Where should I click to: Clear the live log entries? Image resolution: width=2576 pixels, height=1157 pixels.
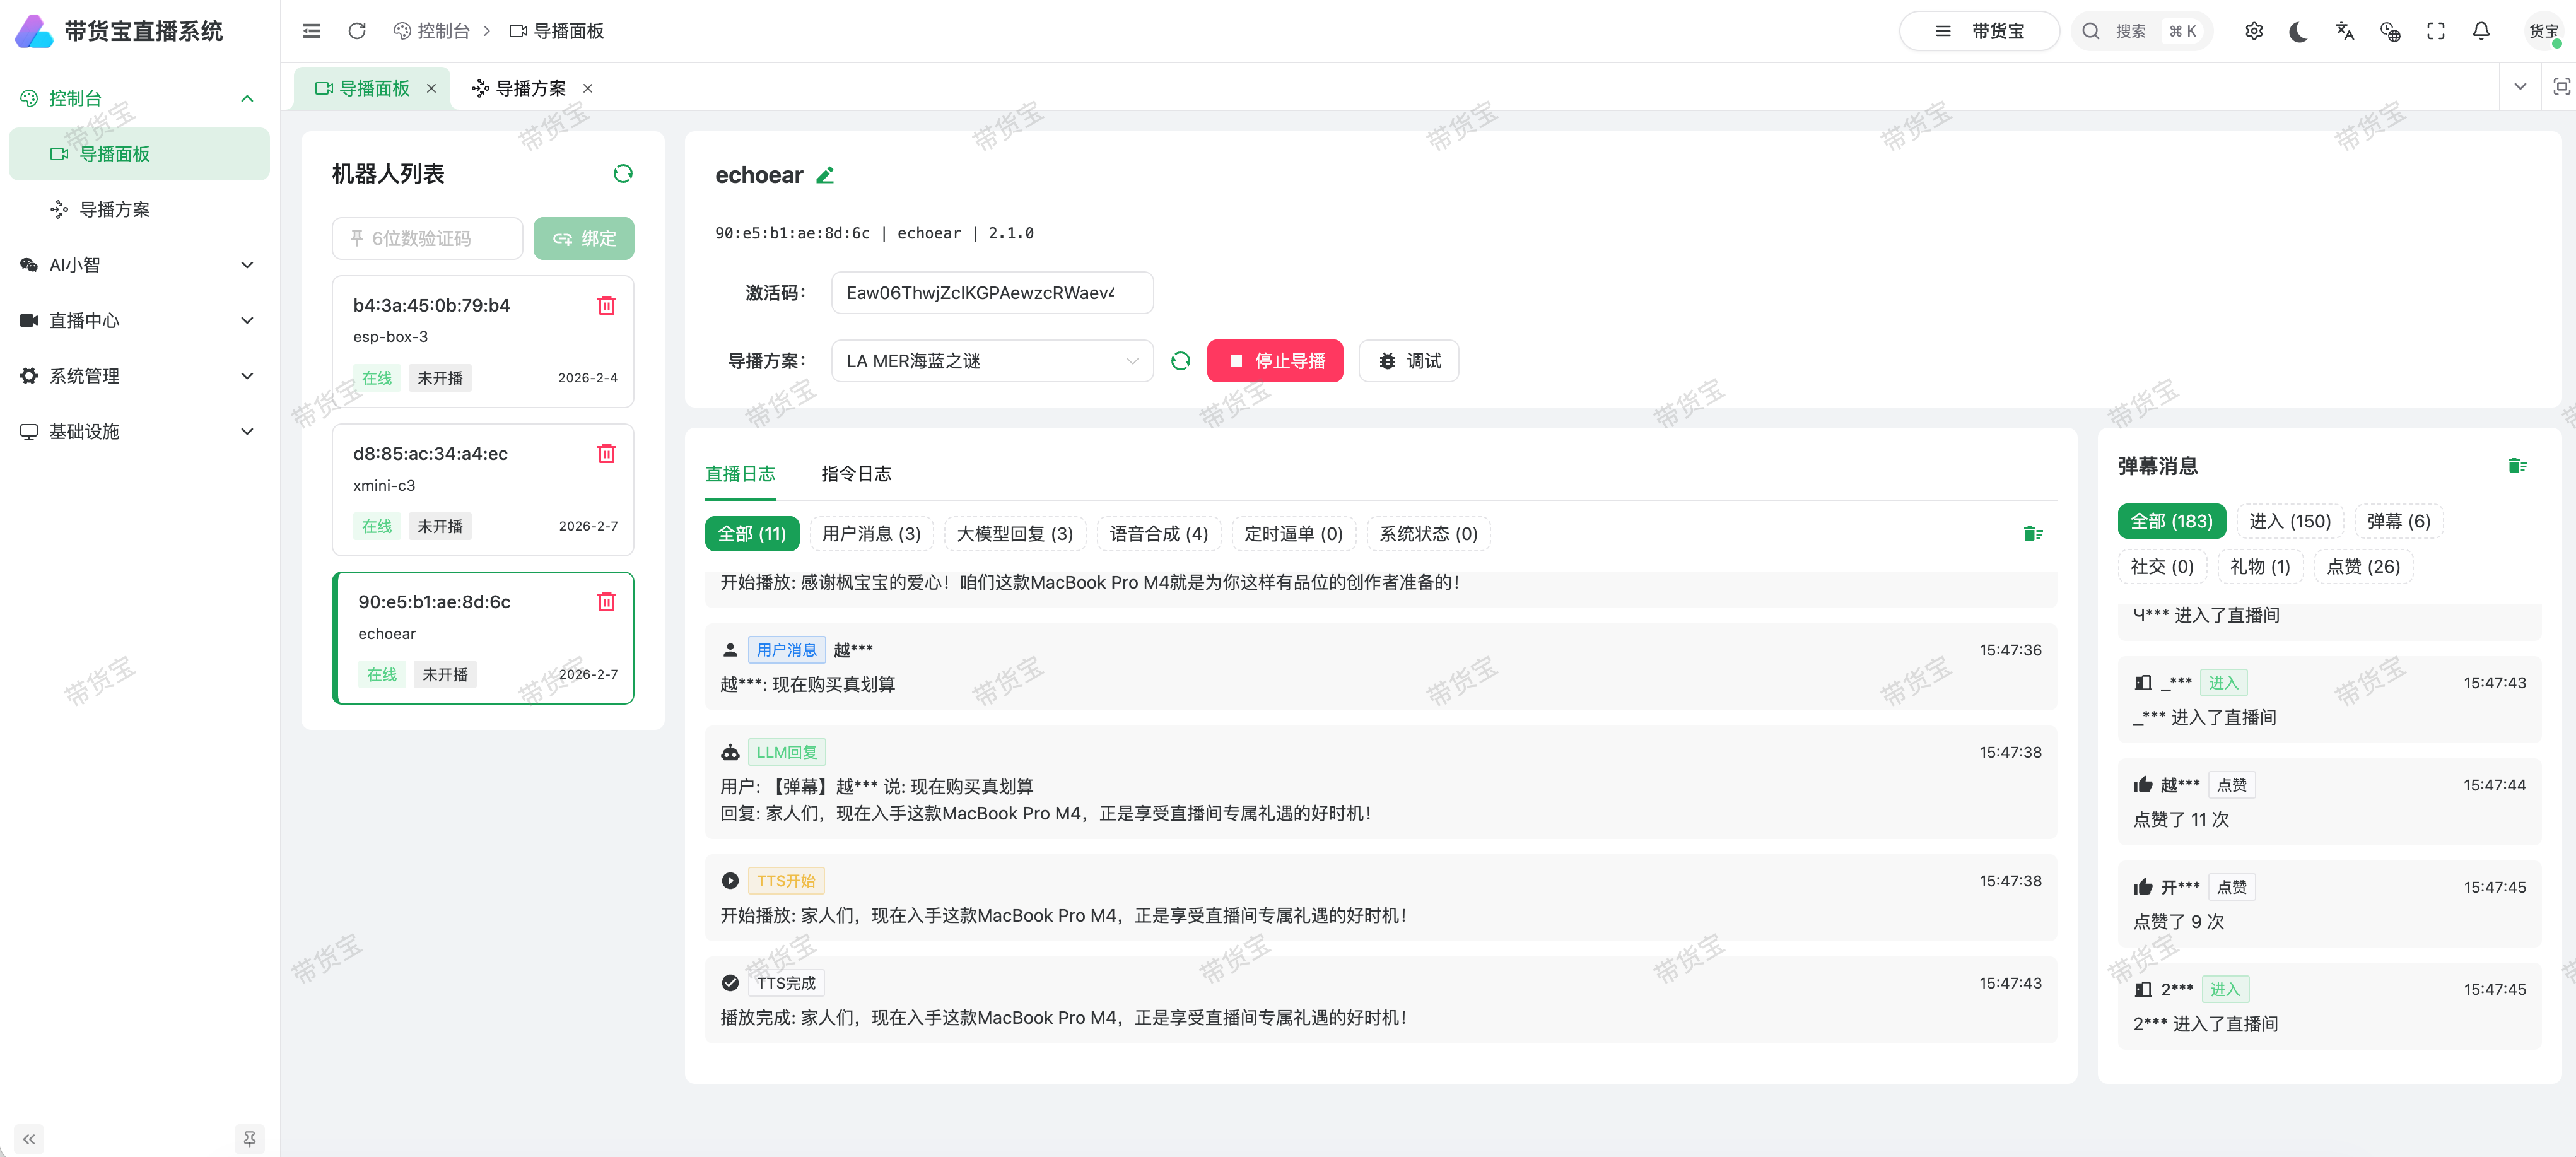pyautogui.click(x=2032, y=534)
